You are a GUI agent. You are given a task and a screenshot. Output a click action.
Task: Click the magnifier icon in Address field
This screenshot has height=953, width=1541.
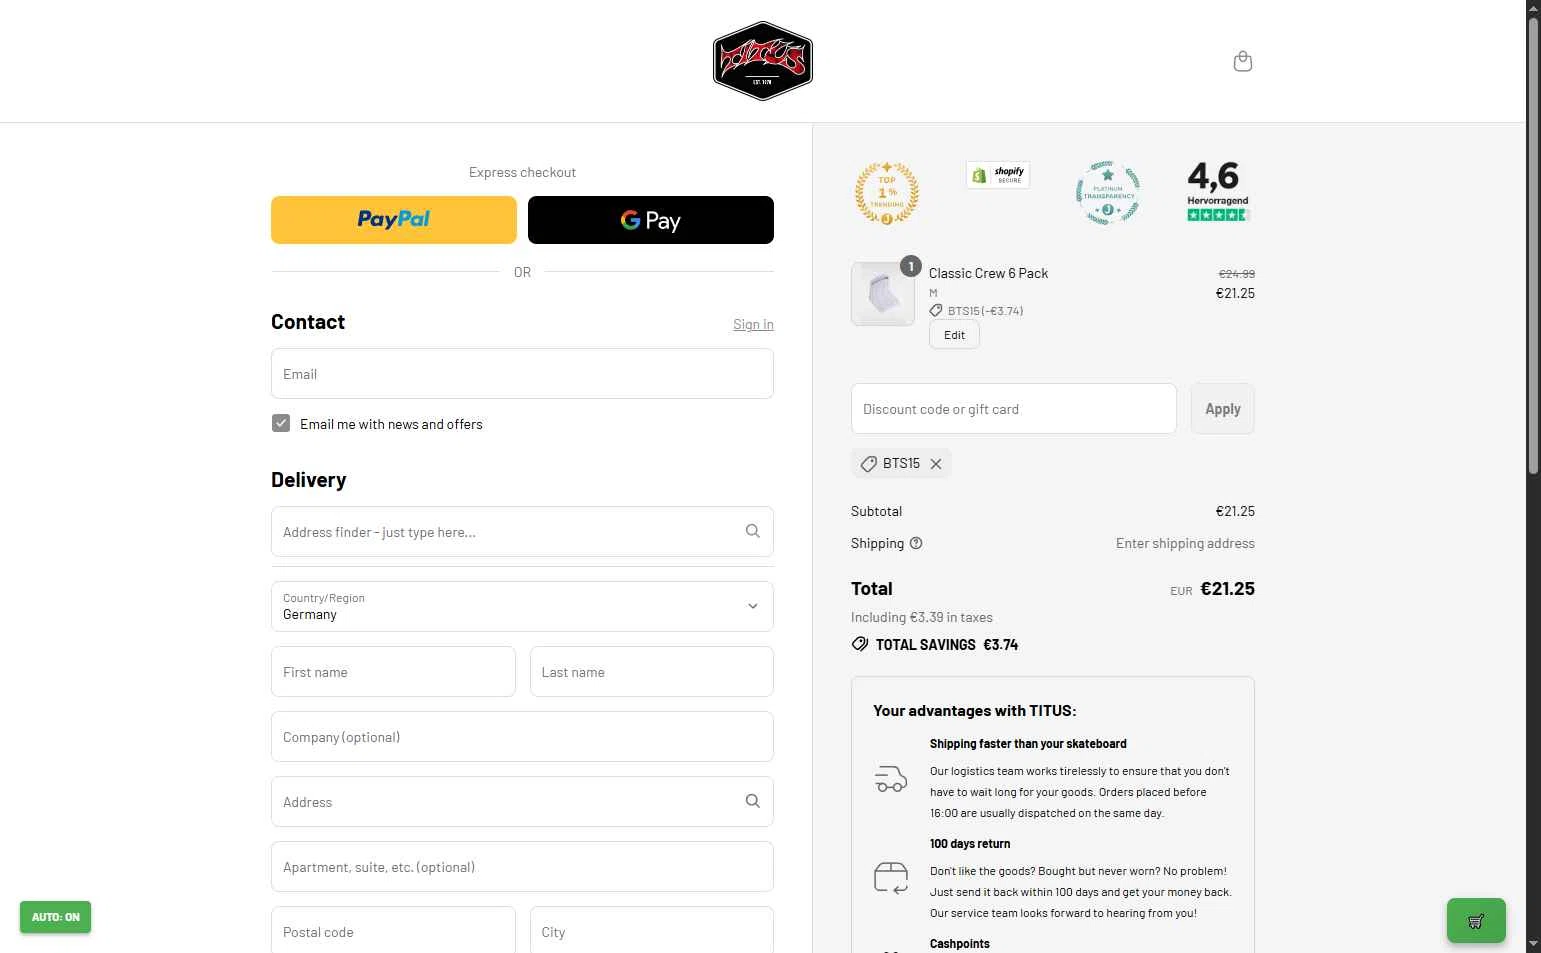pyautogui.click(x=753, y=801)
